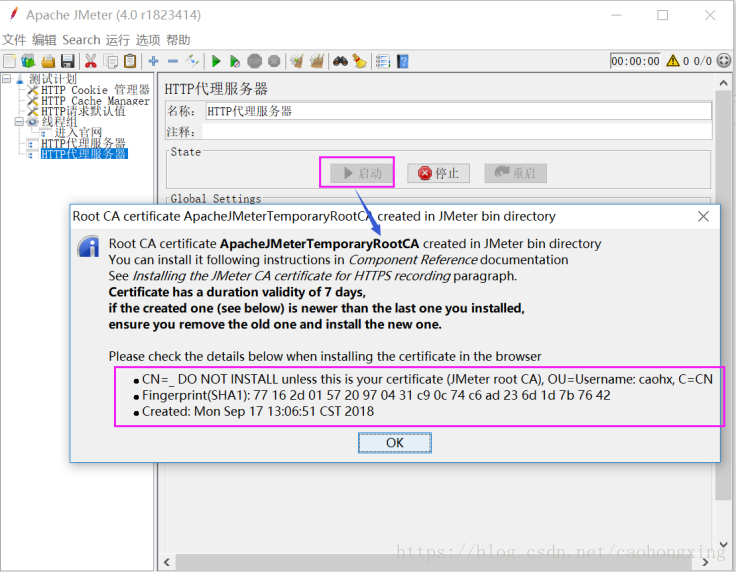Select 测试计划 test plan node

click(x=53, y=78)
